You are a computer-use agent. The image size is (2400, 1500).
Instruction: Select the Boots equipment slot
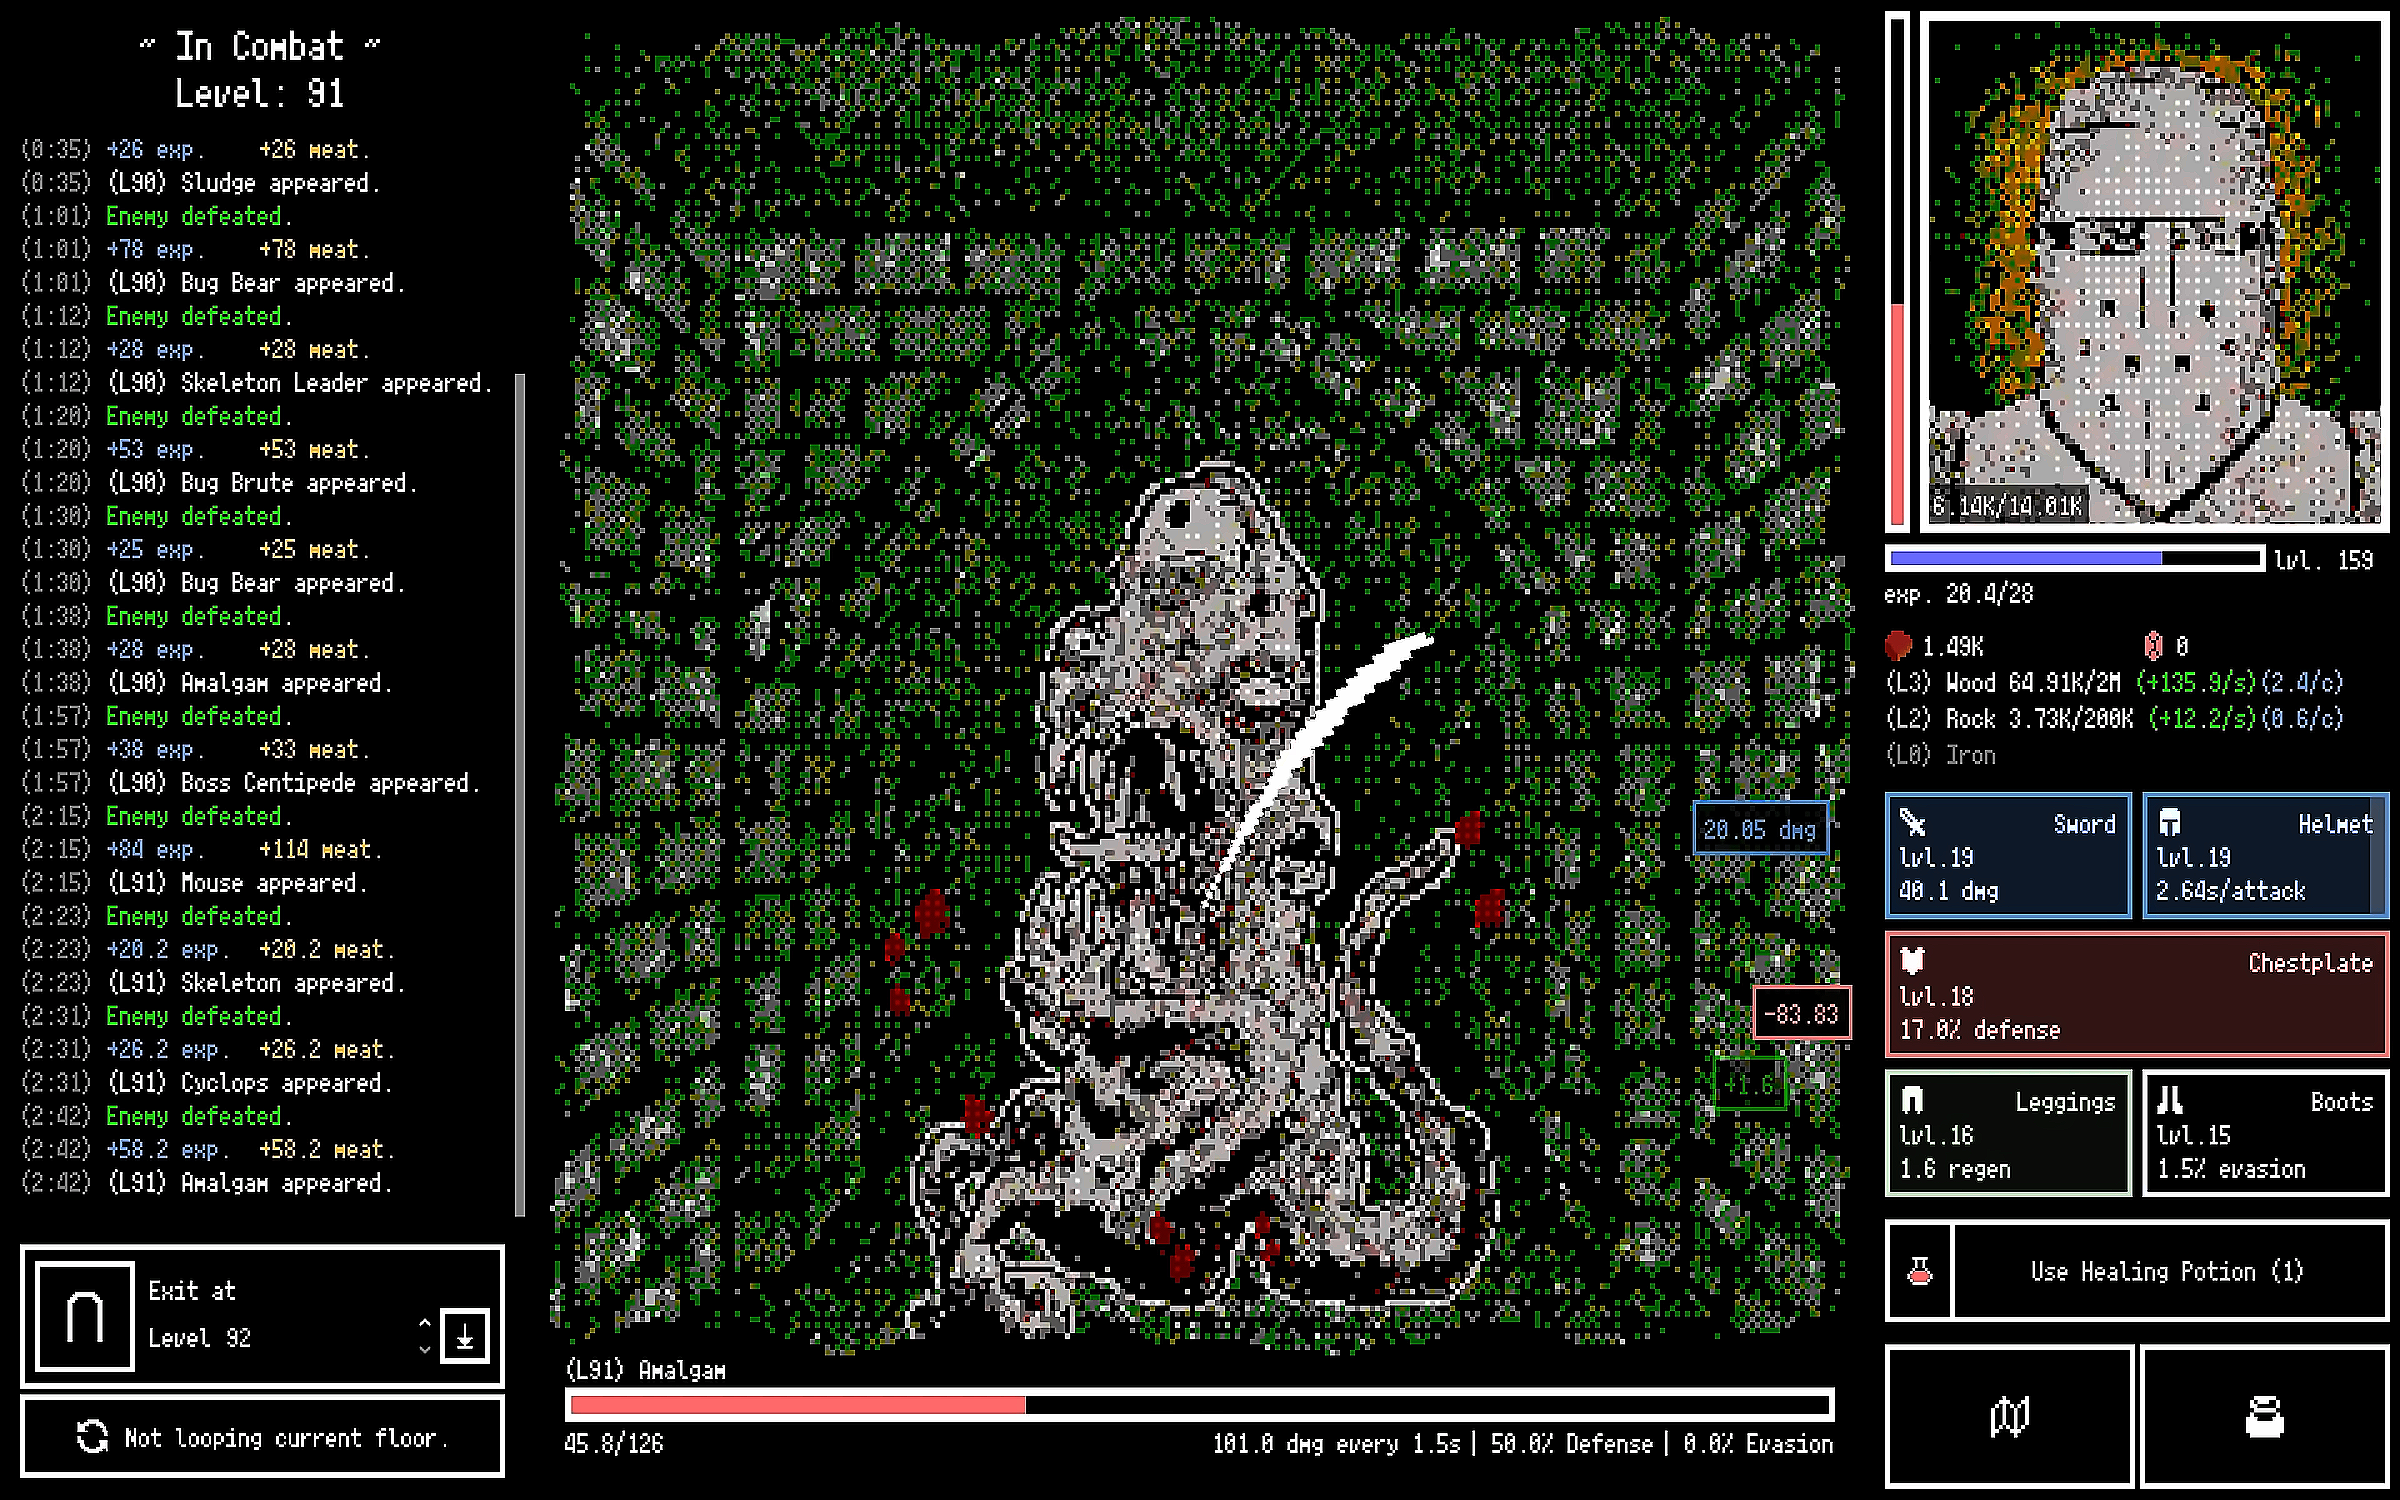[2265, 1134]
